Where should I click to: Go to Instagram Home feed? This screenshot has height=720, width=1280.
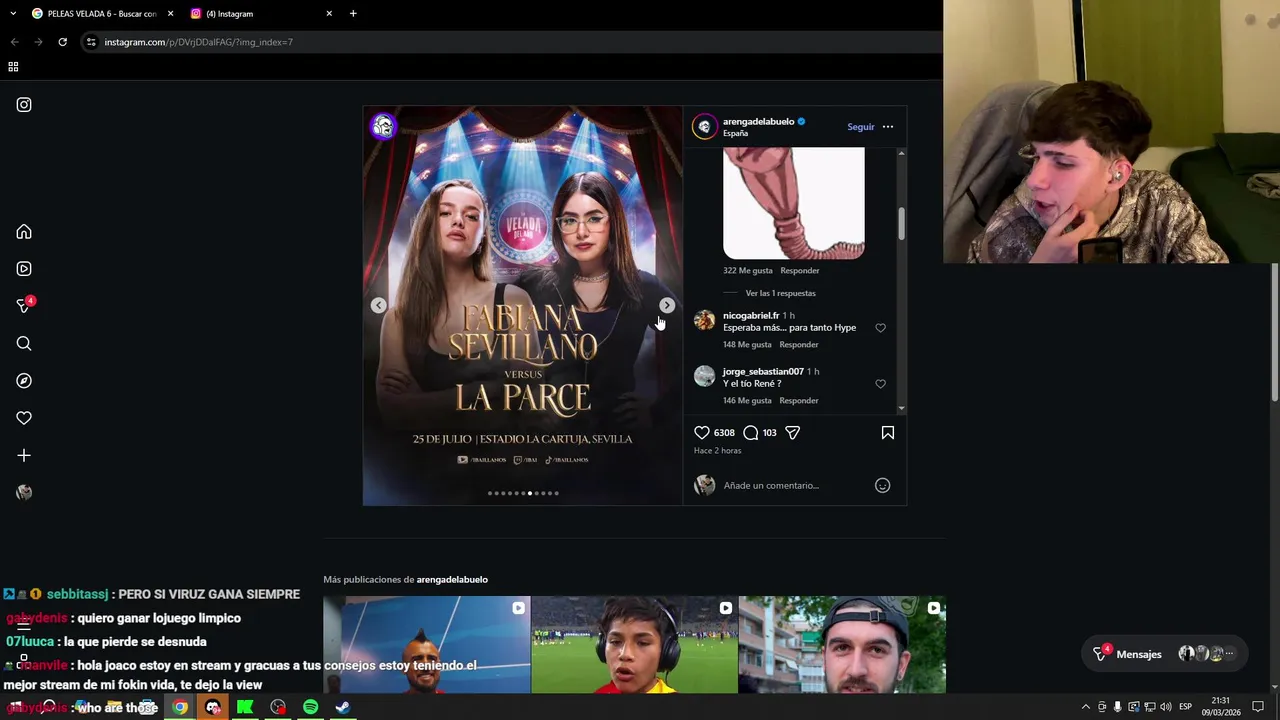(24, 232)
